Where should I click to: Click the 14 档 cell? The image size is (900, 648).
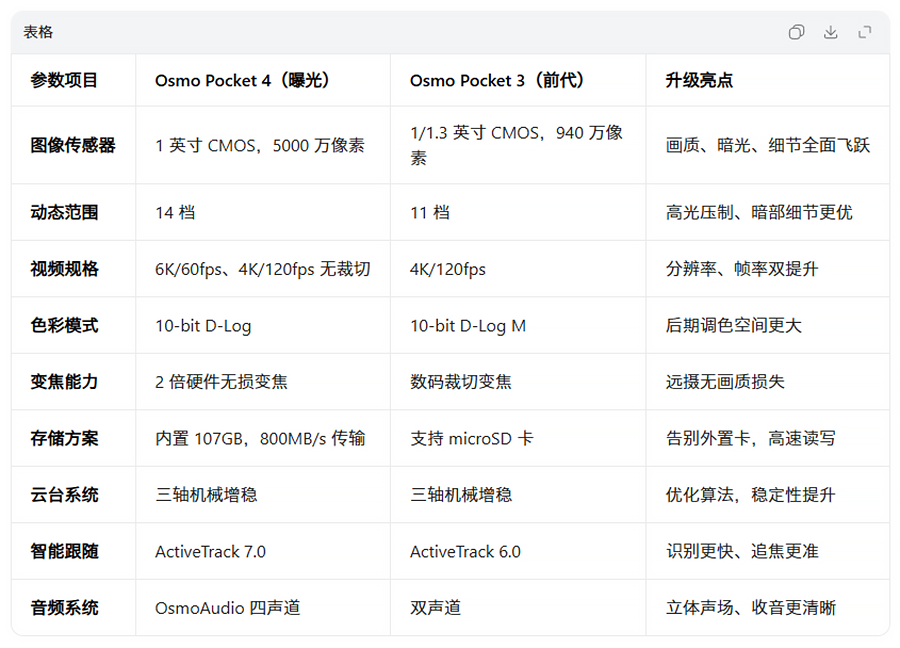coord(173,212)
